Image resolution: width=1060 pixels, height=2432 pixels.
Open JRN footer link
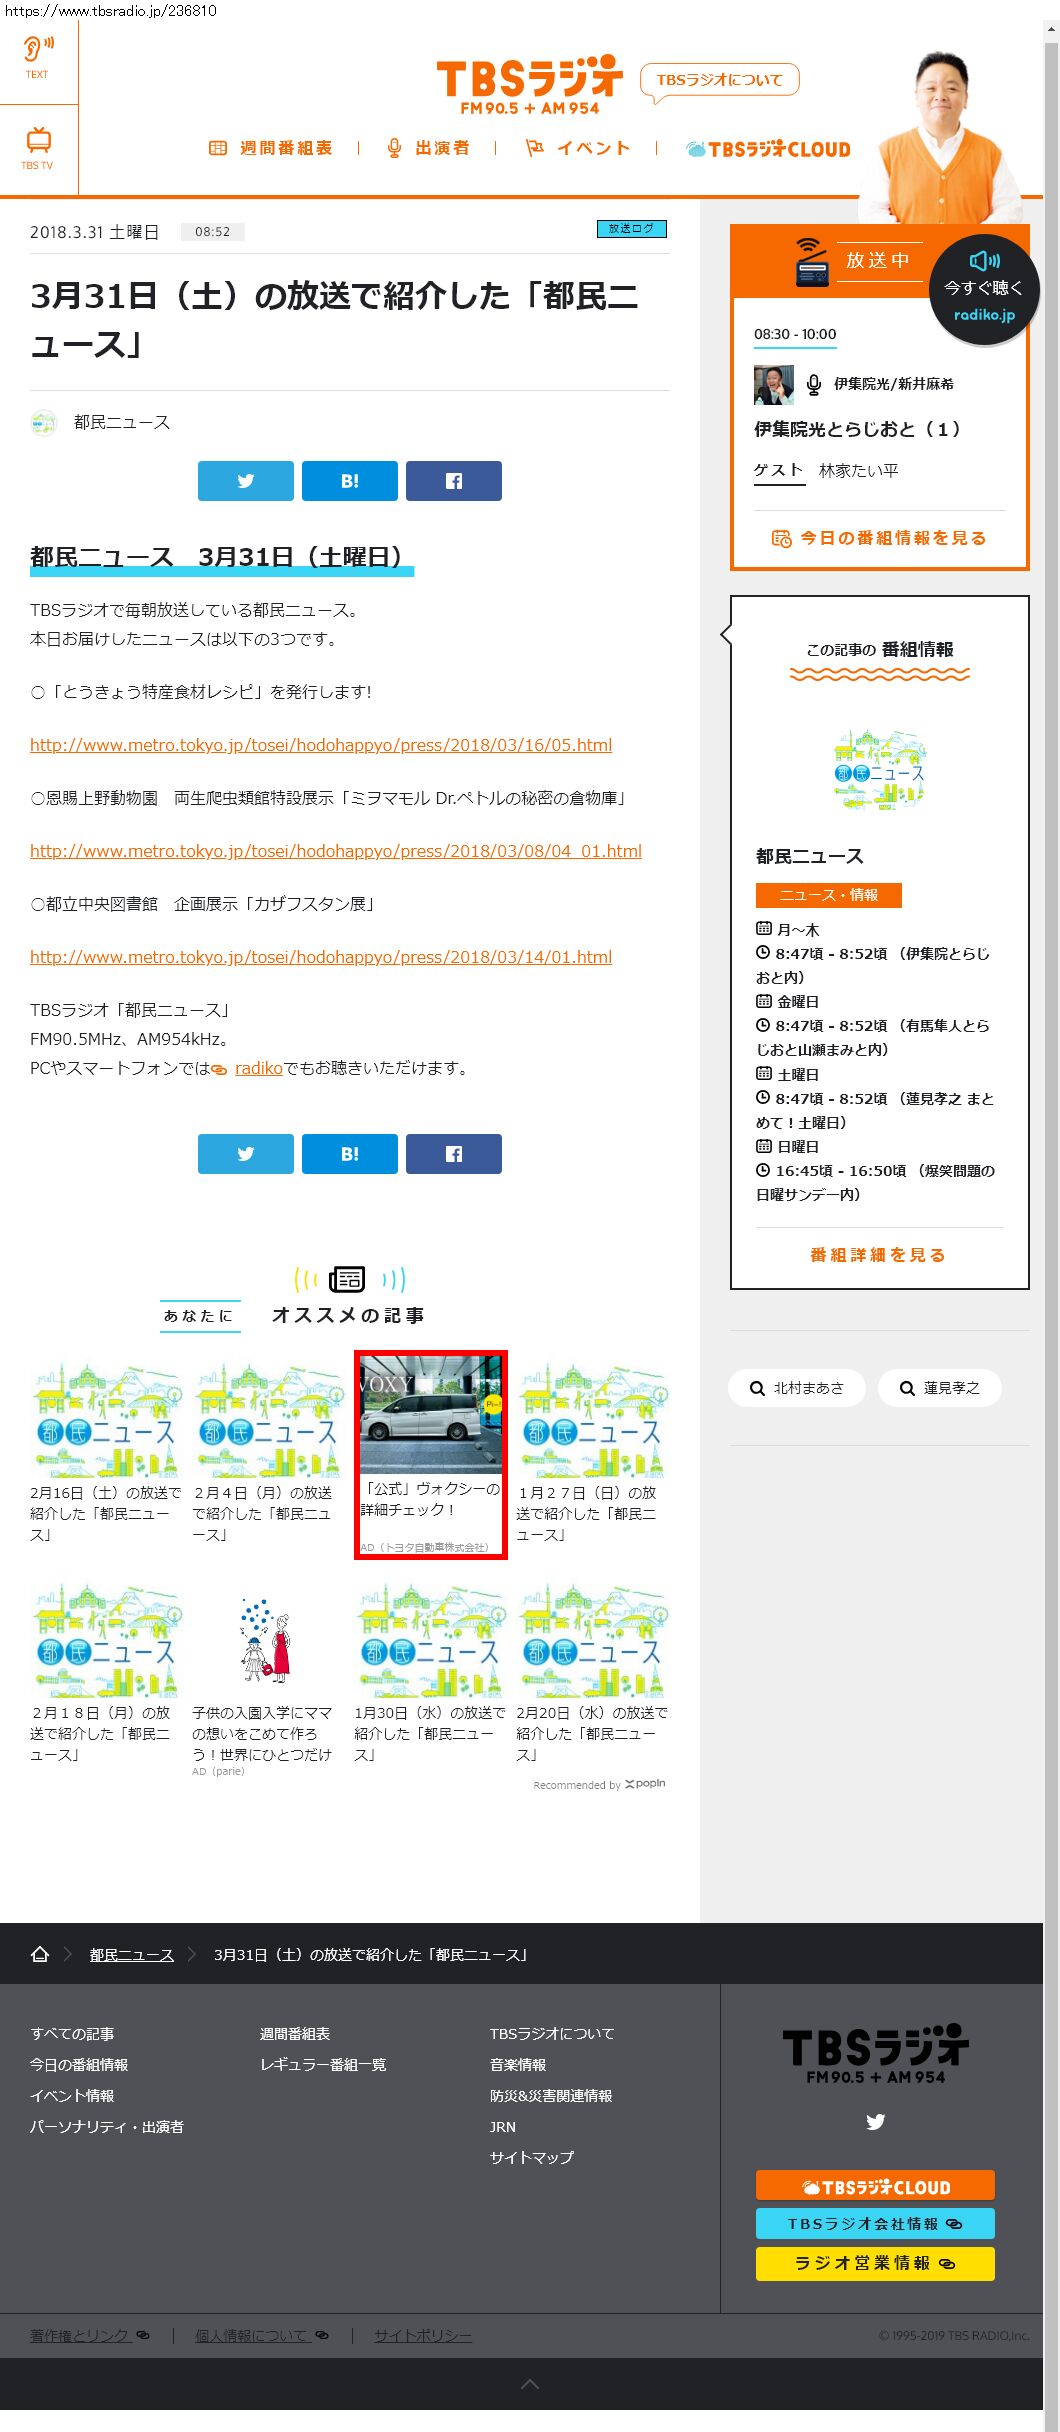(503, 2127)
